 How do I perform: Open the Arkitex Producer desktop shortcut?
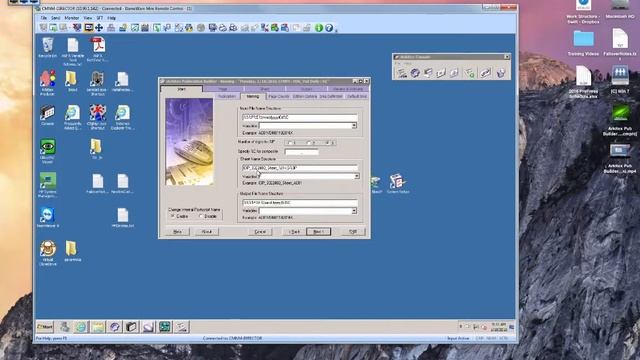pos(47,83)
